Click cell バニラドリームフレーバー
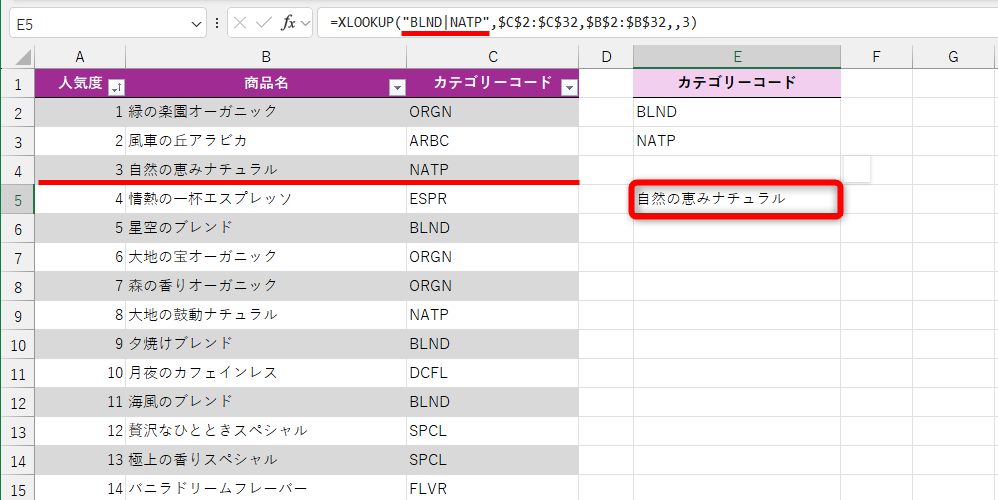The image size is (998, 500). tap(266, 489)
